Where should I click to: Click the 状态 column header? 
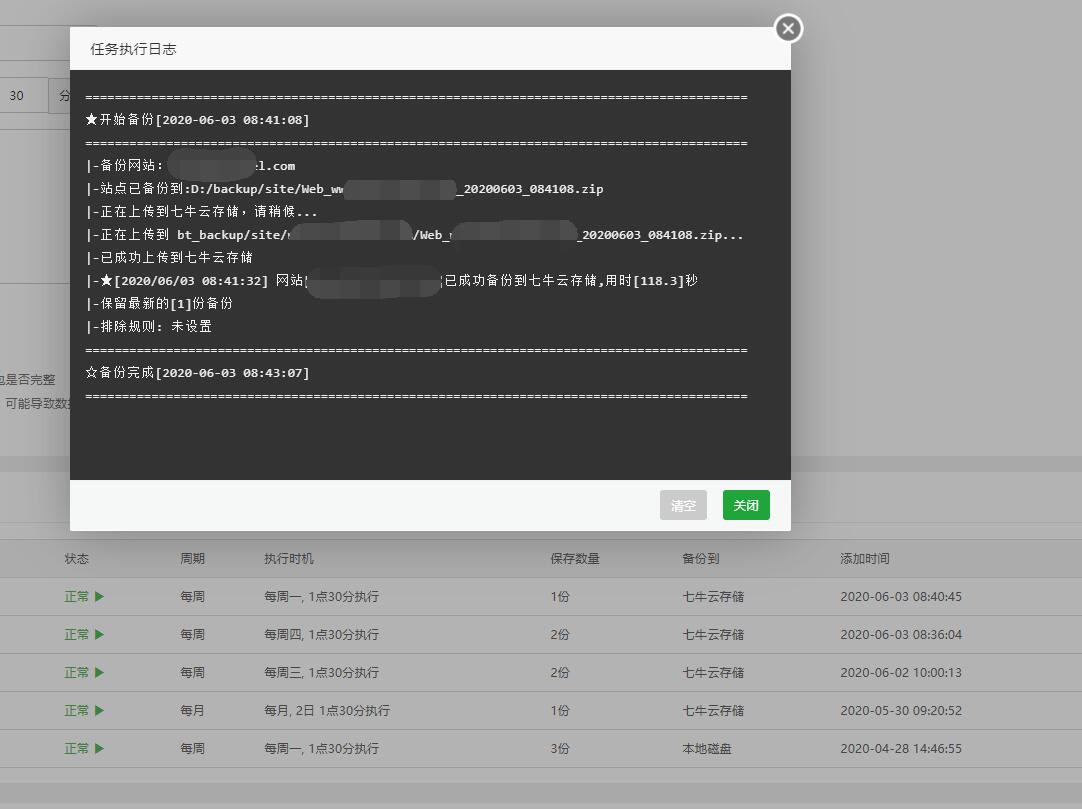coord(77,558)
